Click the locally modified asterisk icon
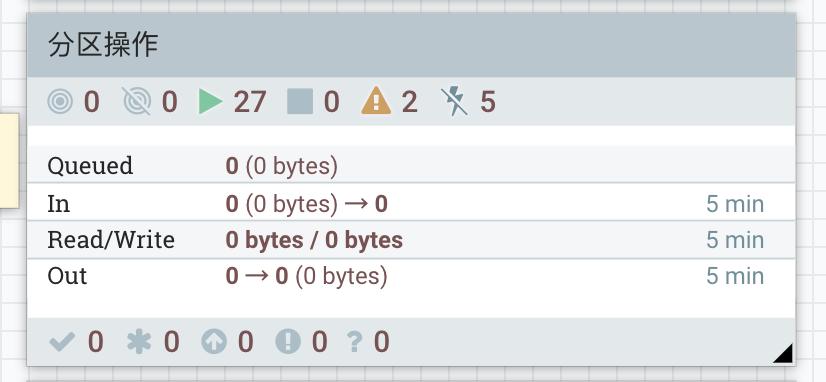Image resolution: width=826 pixels, height=382 pixels. pos(139,342)
